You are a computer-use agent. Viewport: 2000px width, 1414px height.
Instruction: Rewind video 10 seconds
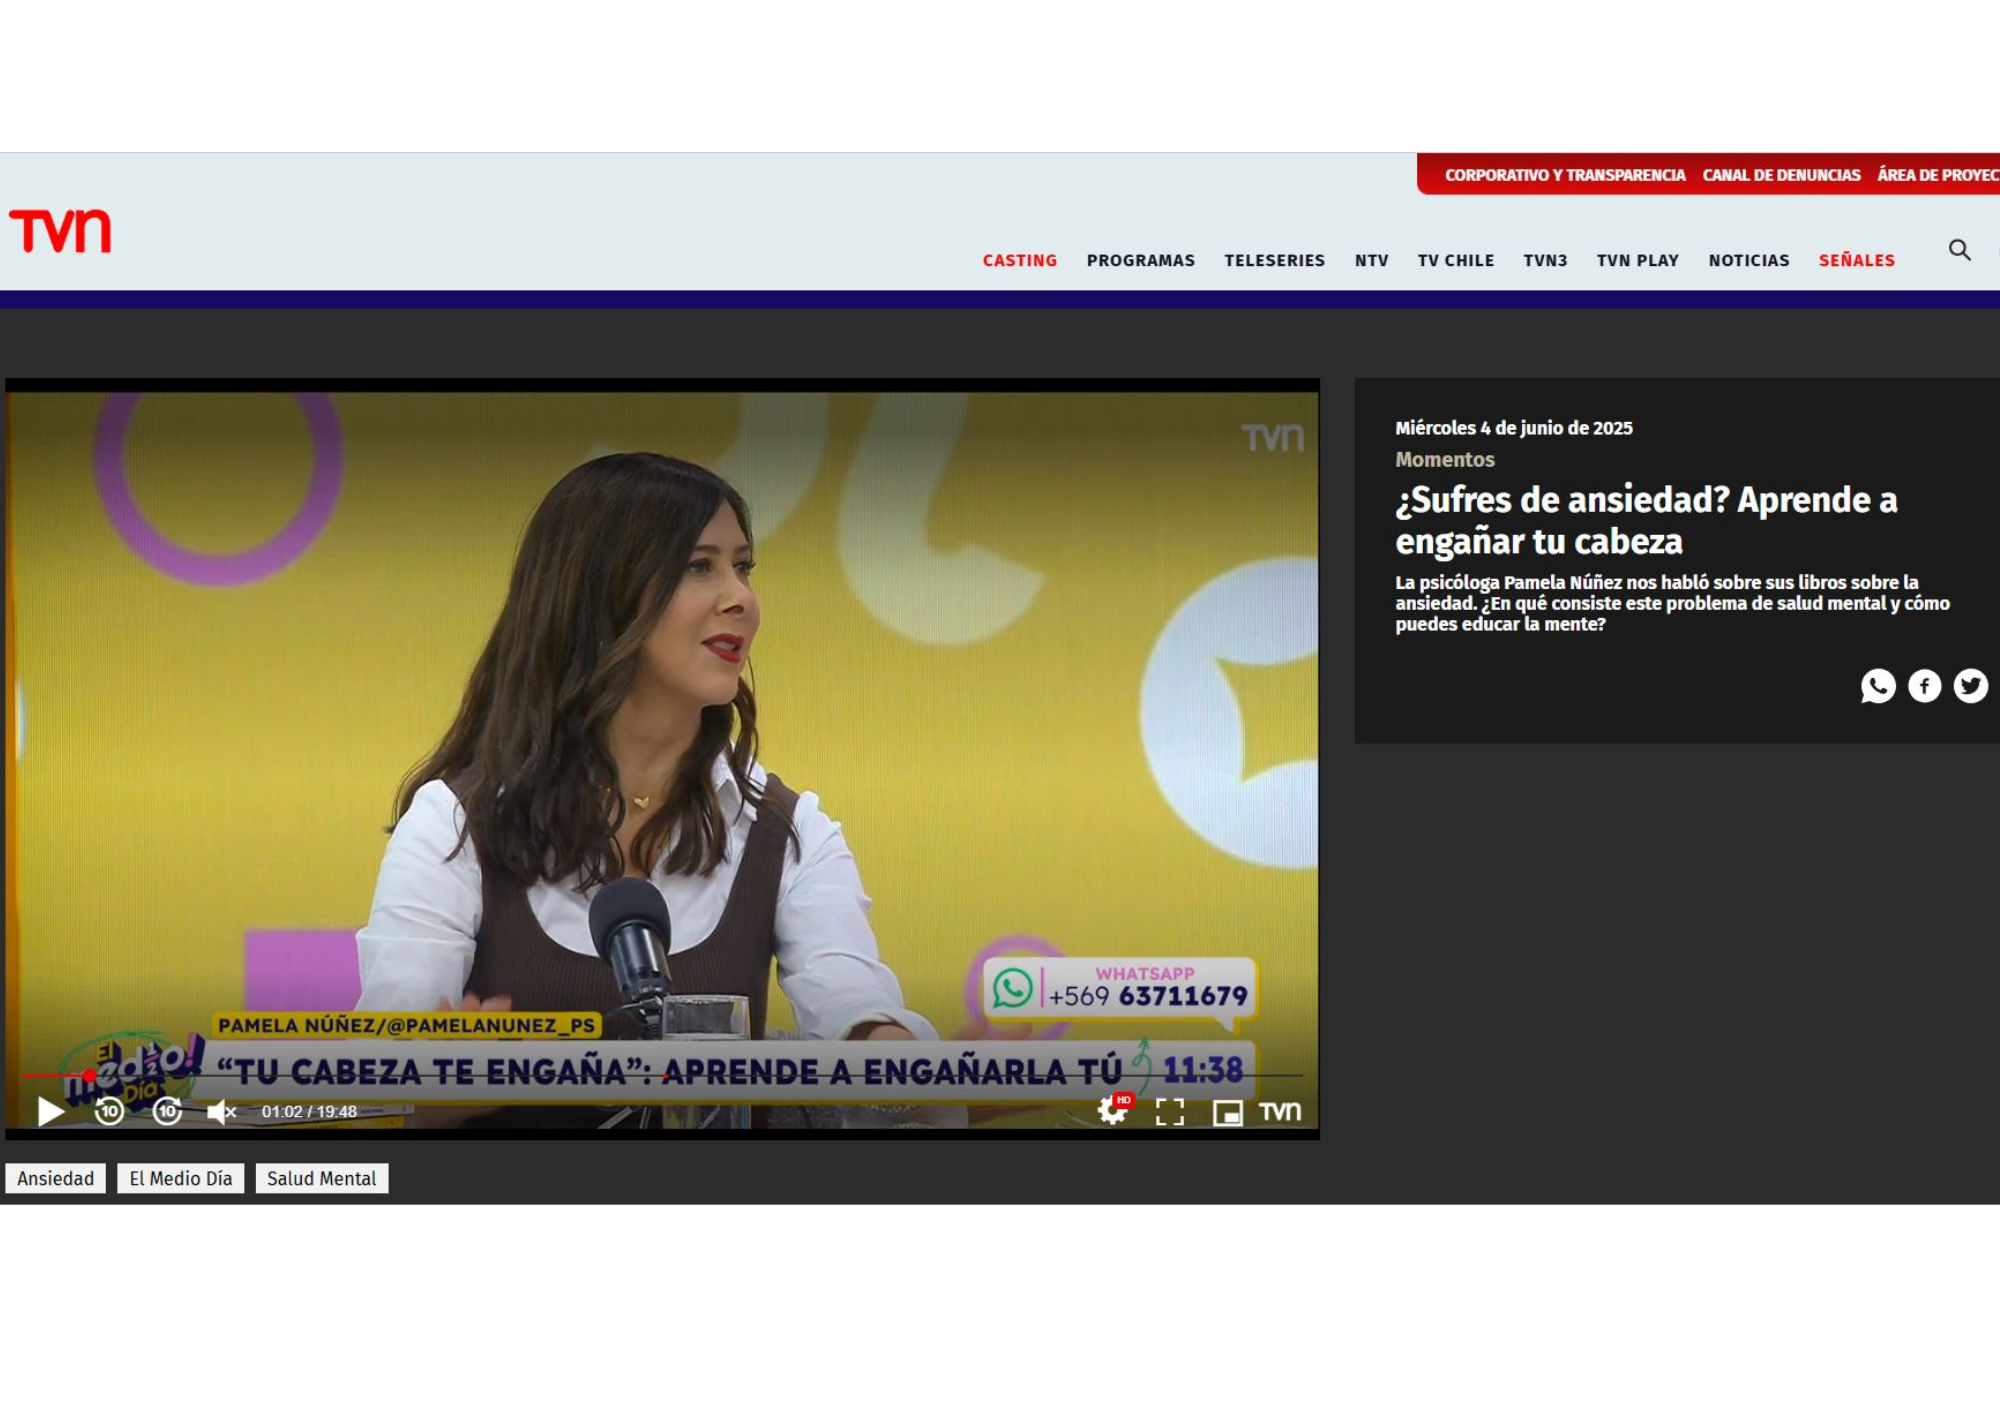pos(109,1111)
